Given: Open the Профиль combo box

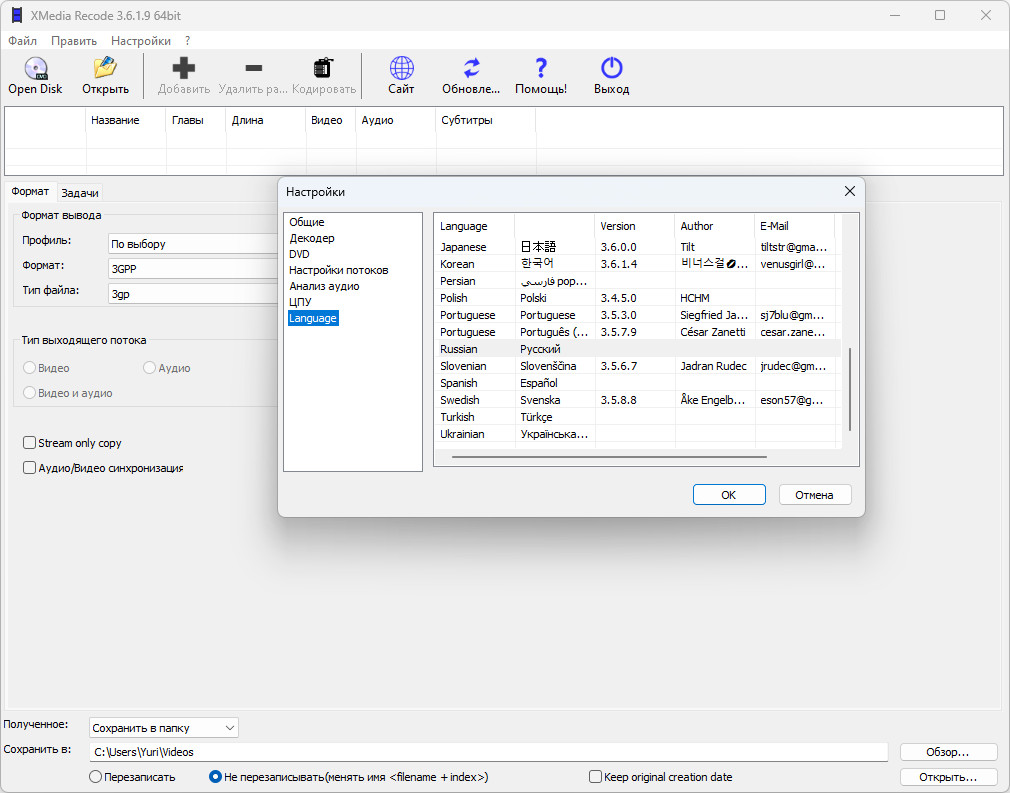Looking at the screenshot, I should point(192,243).
